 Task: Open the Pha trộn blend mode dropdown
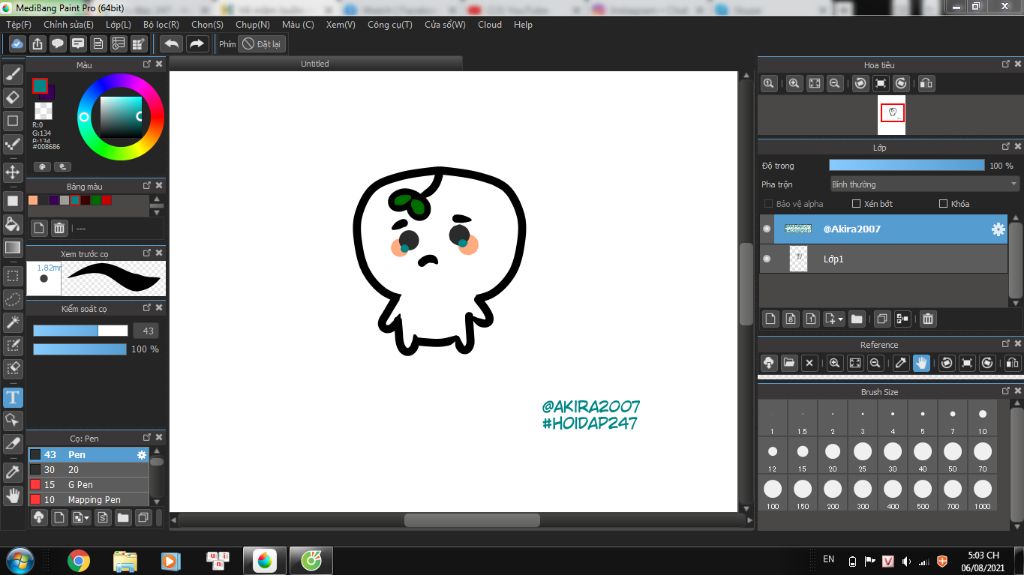(x=924, y=184)
